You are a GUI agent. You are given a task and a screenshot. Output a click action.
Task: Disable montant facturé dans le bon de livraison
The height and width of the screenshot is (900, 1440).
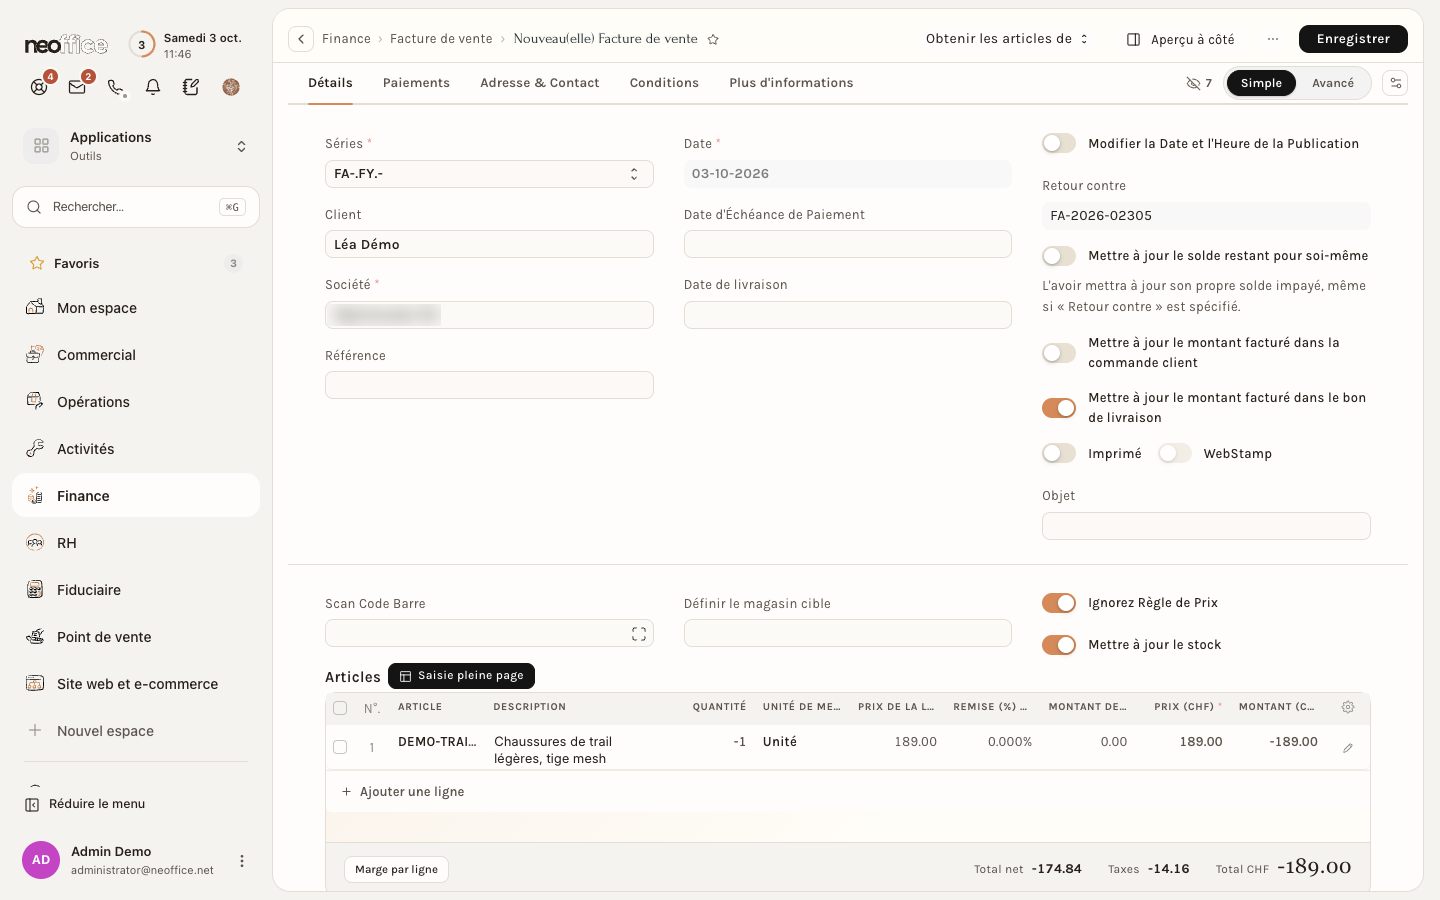tap(1059, 408)
